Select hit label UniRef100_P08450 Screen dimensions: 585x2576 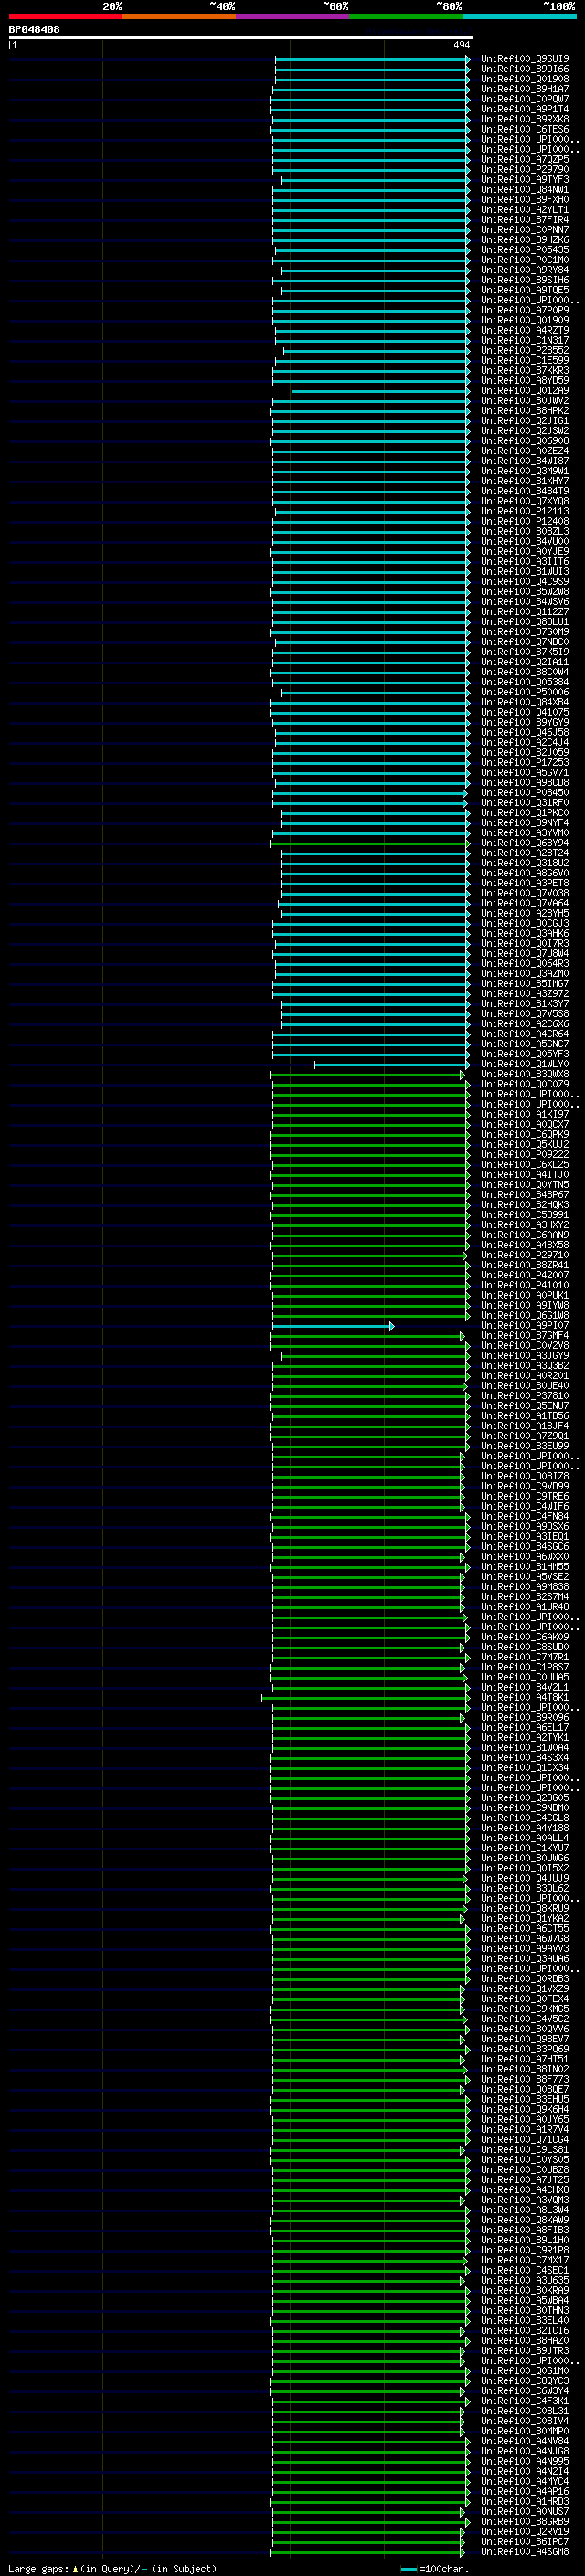525,793
